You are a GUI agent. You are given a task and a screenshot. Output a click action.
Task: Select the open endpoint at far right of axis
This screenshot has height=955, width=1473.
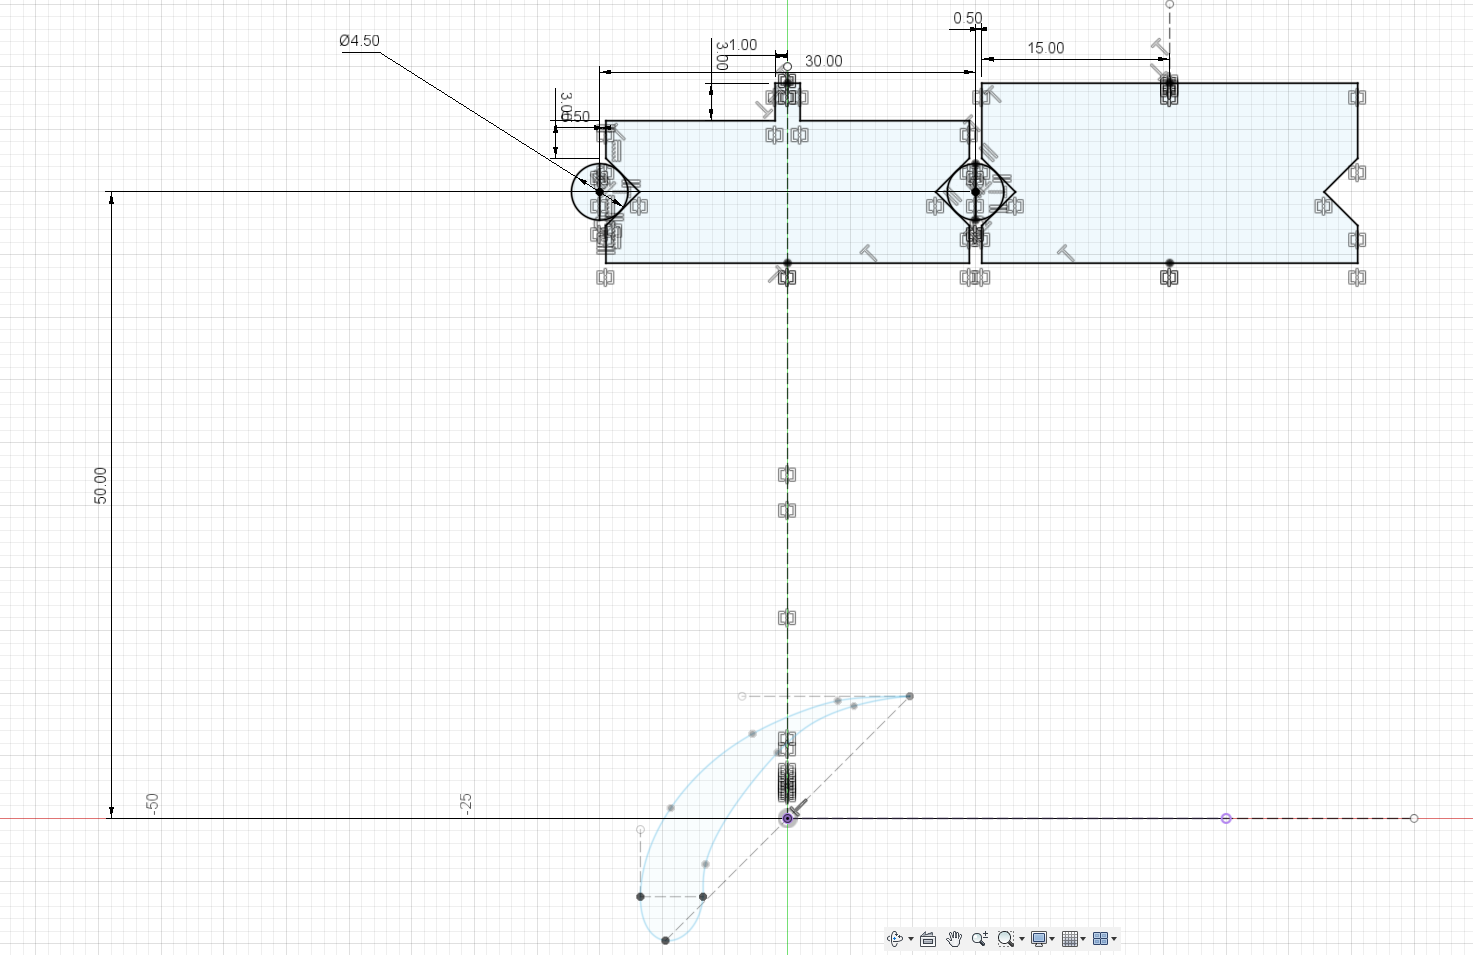tap(1413, 818)
